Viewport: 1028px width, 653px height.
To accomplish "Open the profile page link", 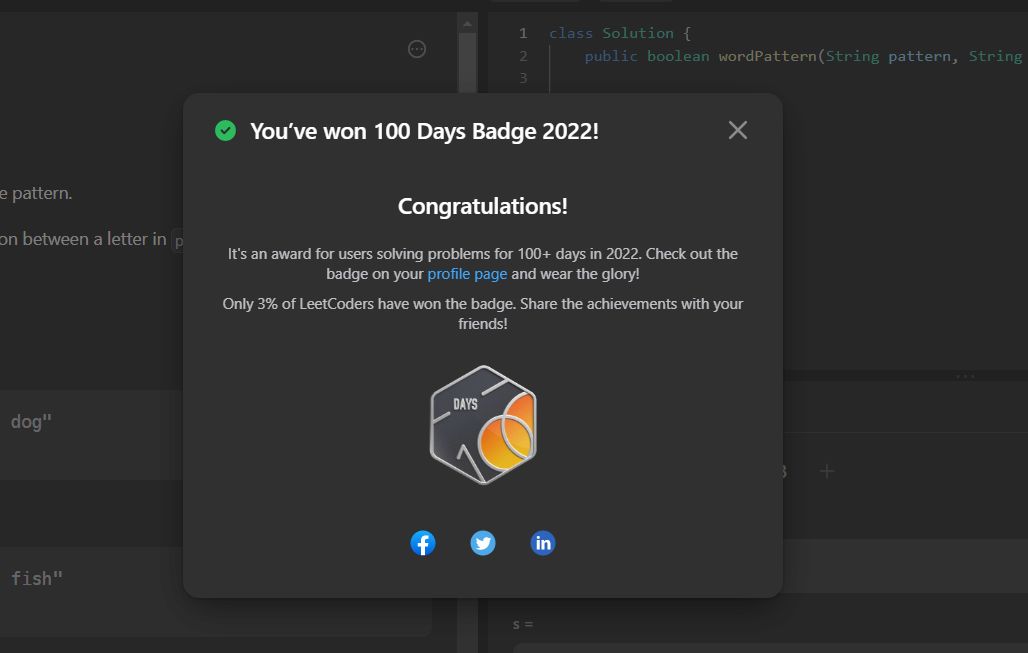I will pyautogui.click(x=467, y=274).
